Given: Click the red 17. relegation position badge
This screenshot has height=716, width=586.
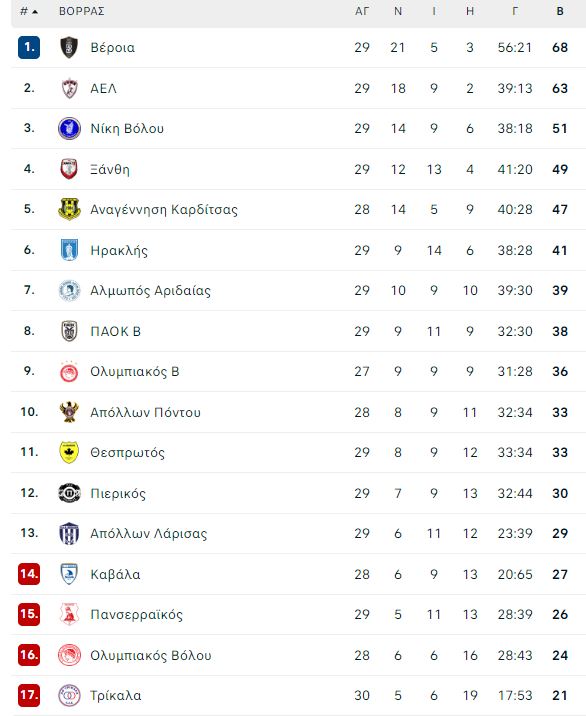Looking at the screenshot, I should (x=29, y=695).
